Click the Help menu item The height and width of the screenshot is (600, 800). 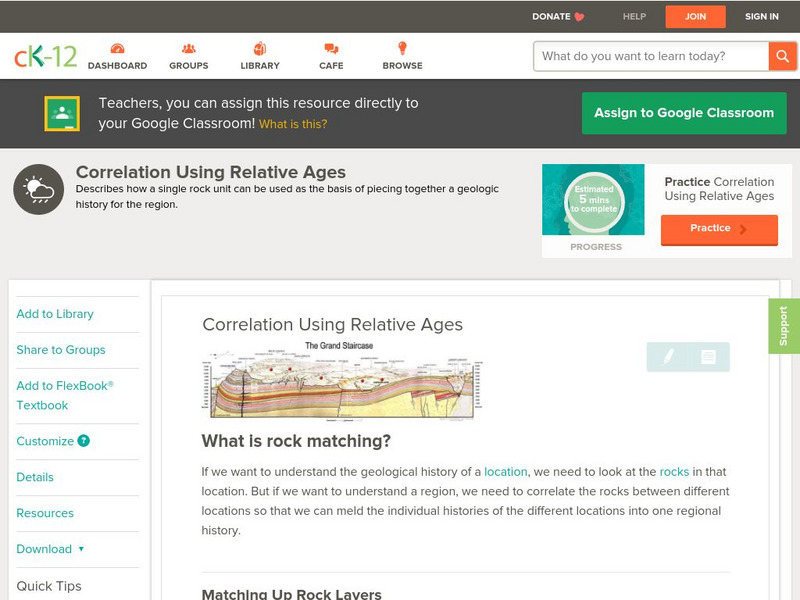[x=634, y=16]
